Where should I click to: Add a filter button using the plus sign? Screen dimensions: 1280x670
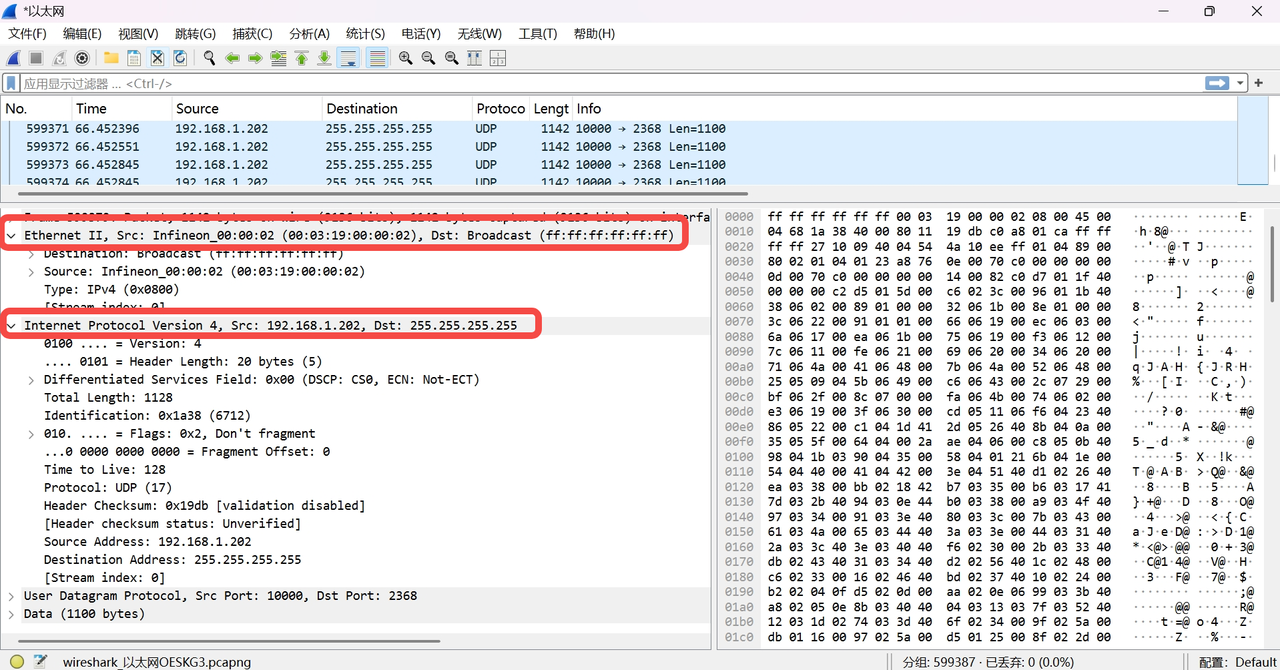coord(1258,83)
